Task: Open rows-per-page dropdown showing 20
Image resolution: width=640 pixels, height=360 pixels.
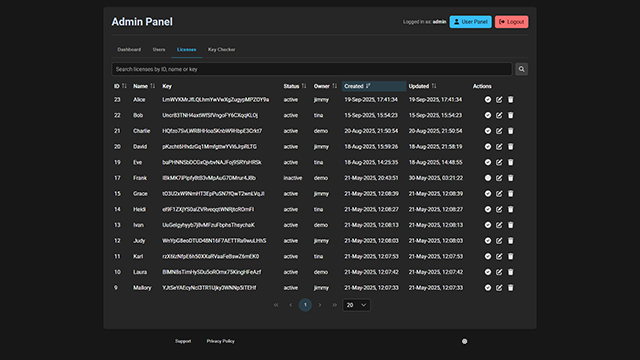Action: coord(356,305)
